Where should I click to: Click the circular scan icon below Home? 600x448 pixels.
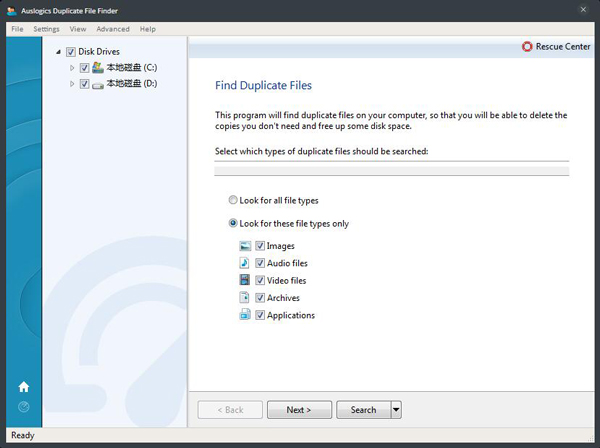tap(24, 407)
